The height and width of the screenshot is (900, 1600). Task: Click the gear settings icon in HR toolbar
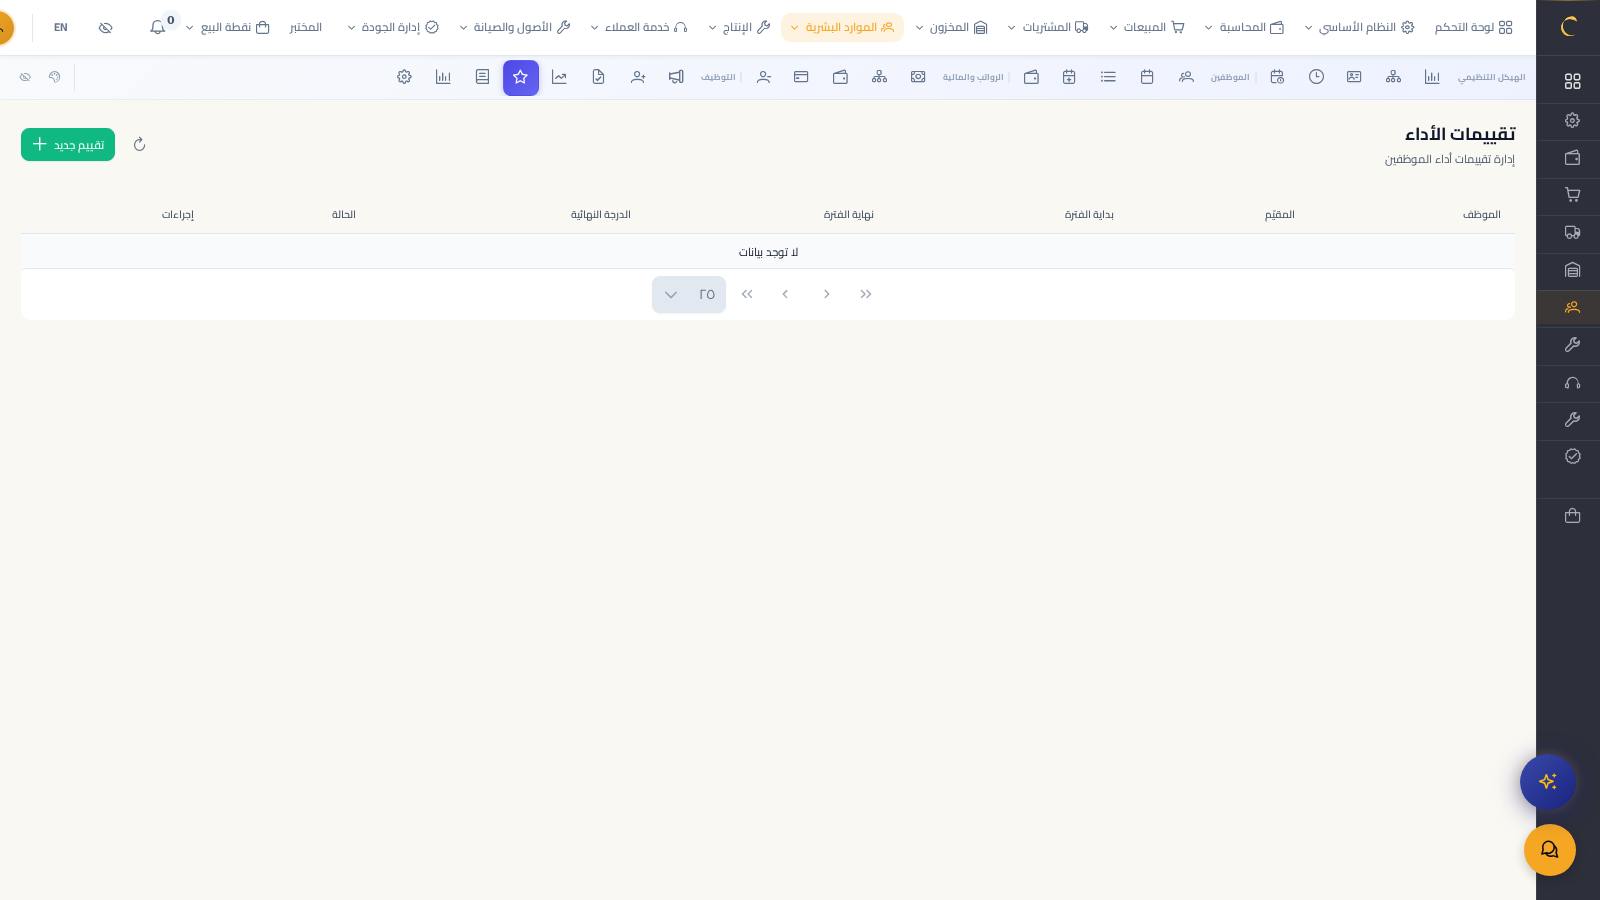(x=404, y=77)
